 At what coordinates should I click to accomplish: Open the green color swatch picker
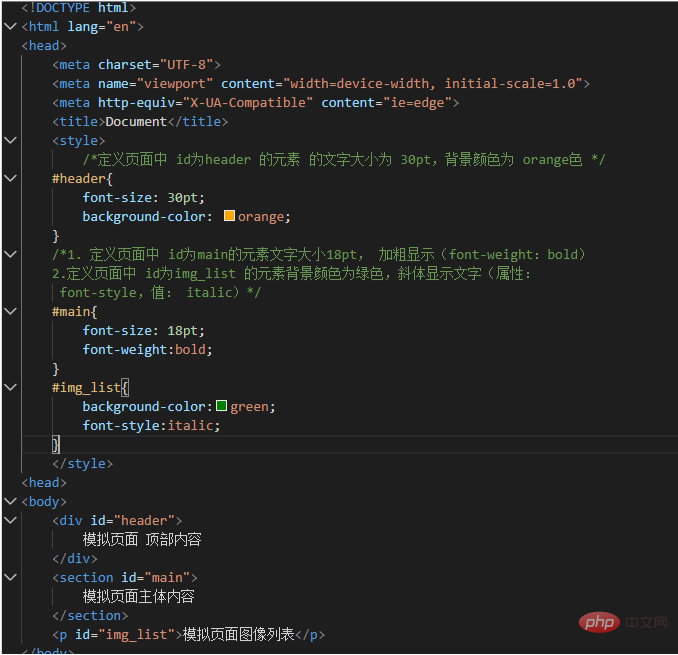coord(221,406)
